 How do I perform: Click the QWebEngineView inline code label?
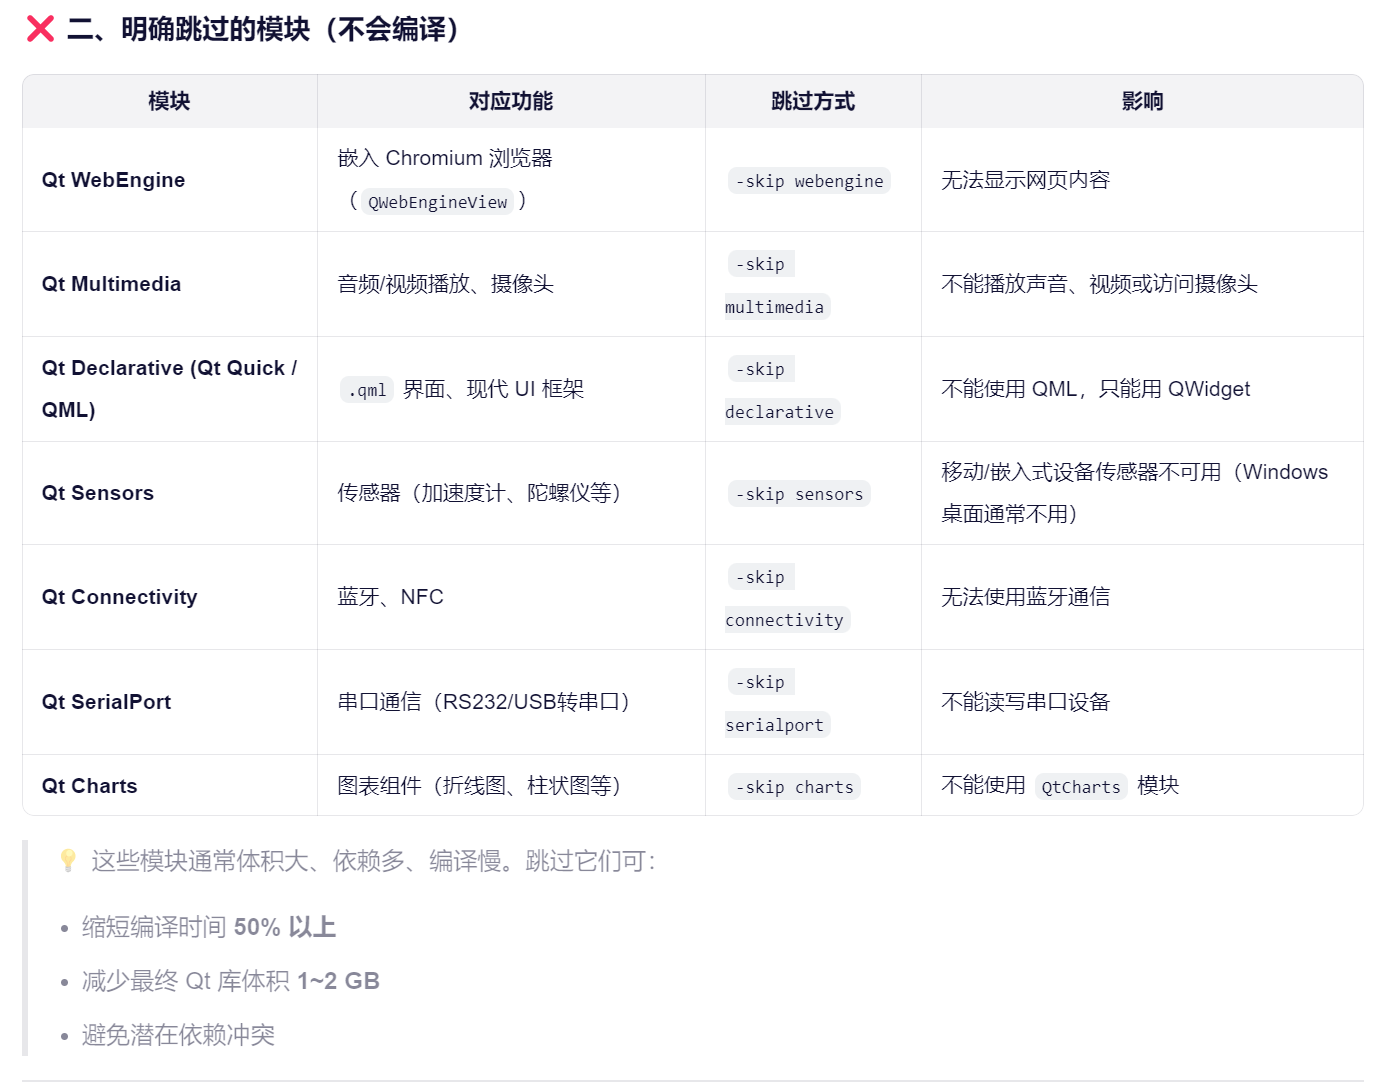click(x=436, y=201)
